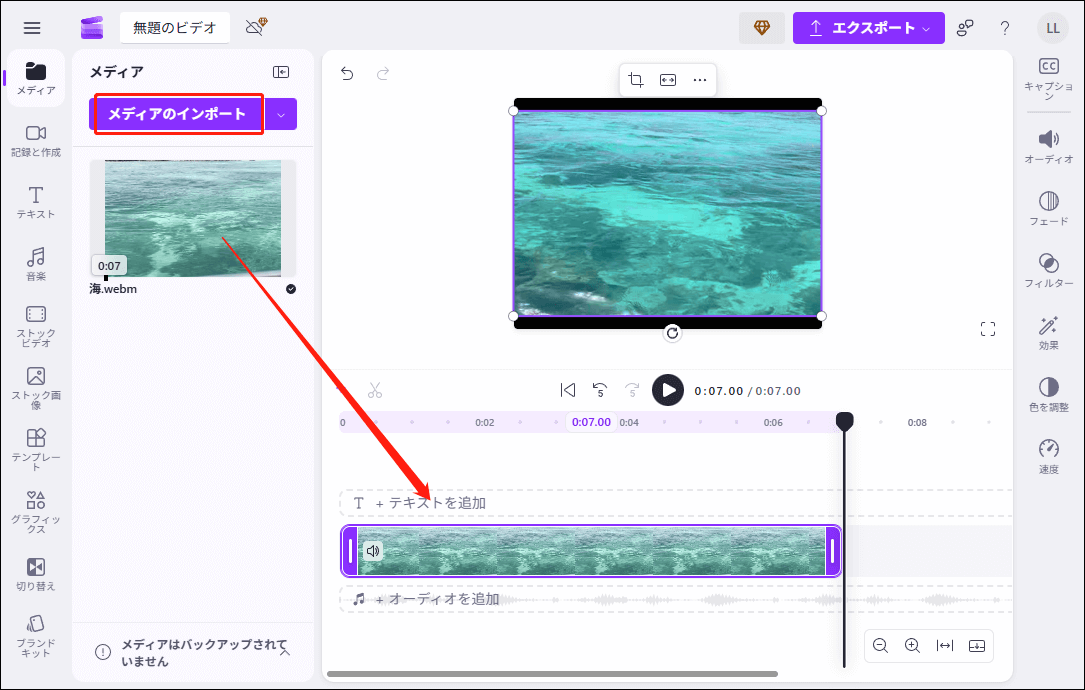Expand the エクスポート dropdown arrow
The height and width of the screenshot is (690, 1085).
(x=925, y=28)
